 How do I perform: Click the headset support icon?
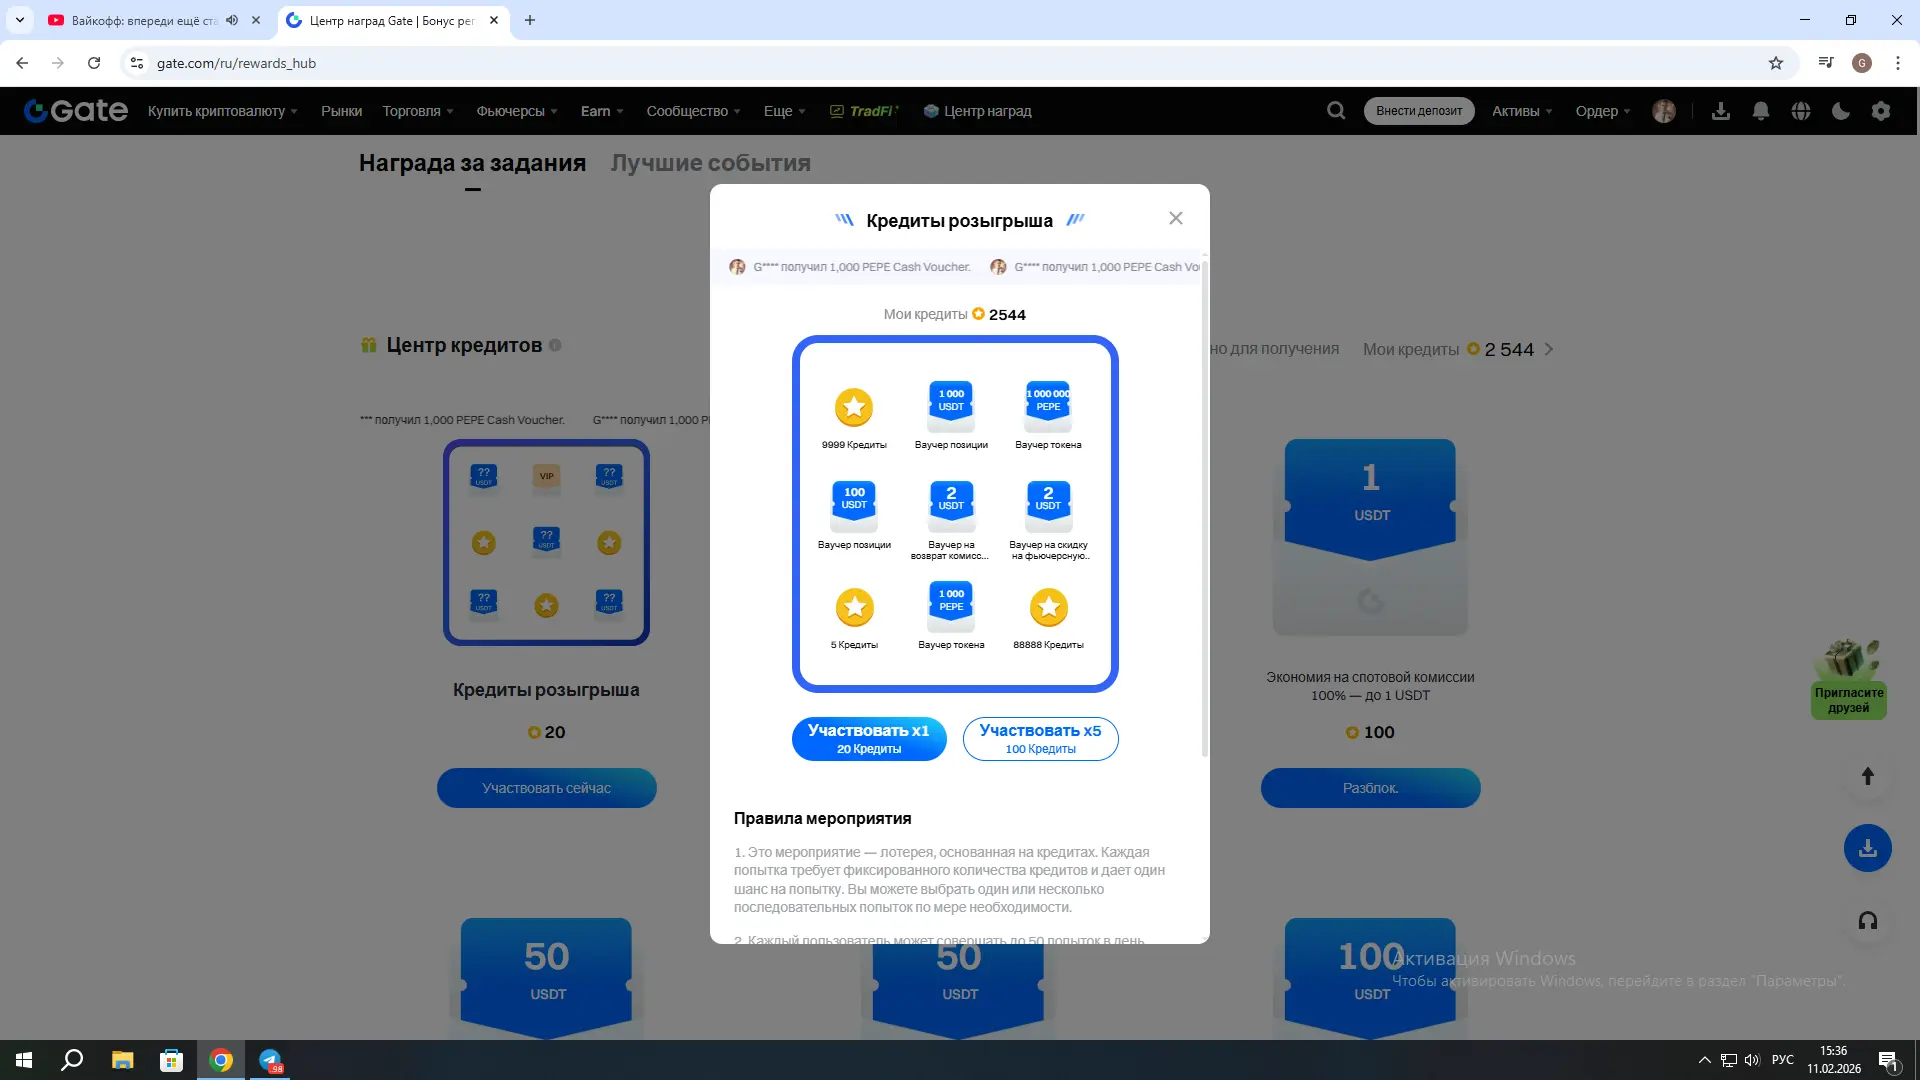1867,921
